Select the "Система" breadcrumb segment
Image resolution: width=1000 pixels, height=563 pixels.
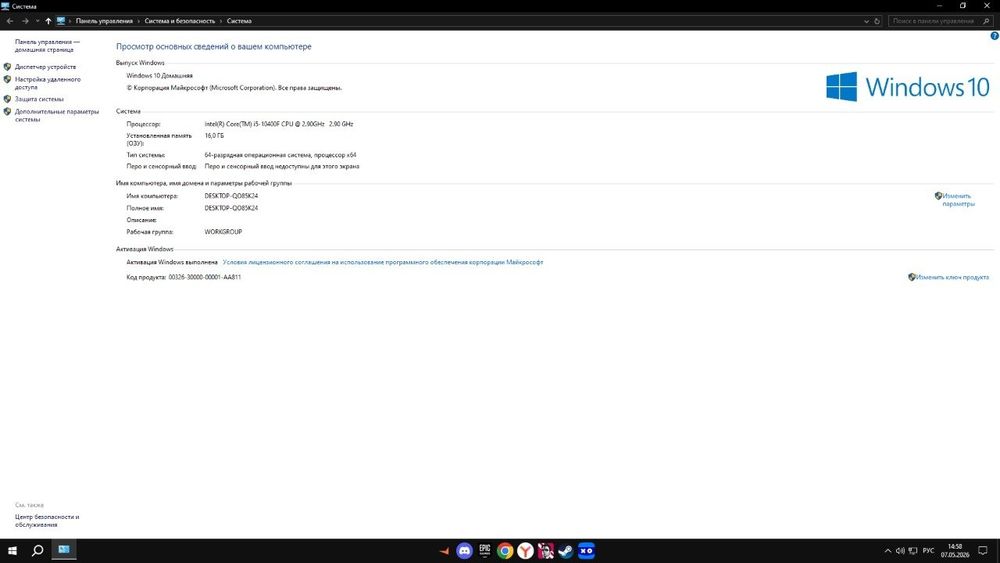pos(239,21)
